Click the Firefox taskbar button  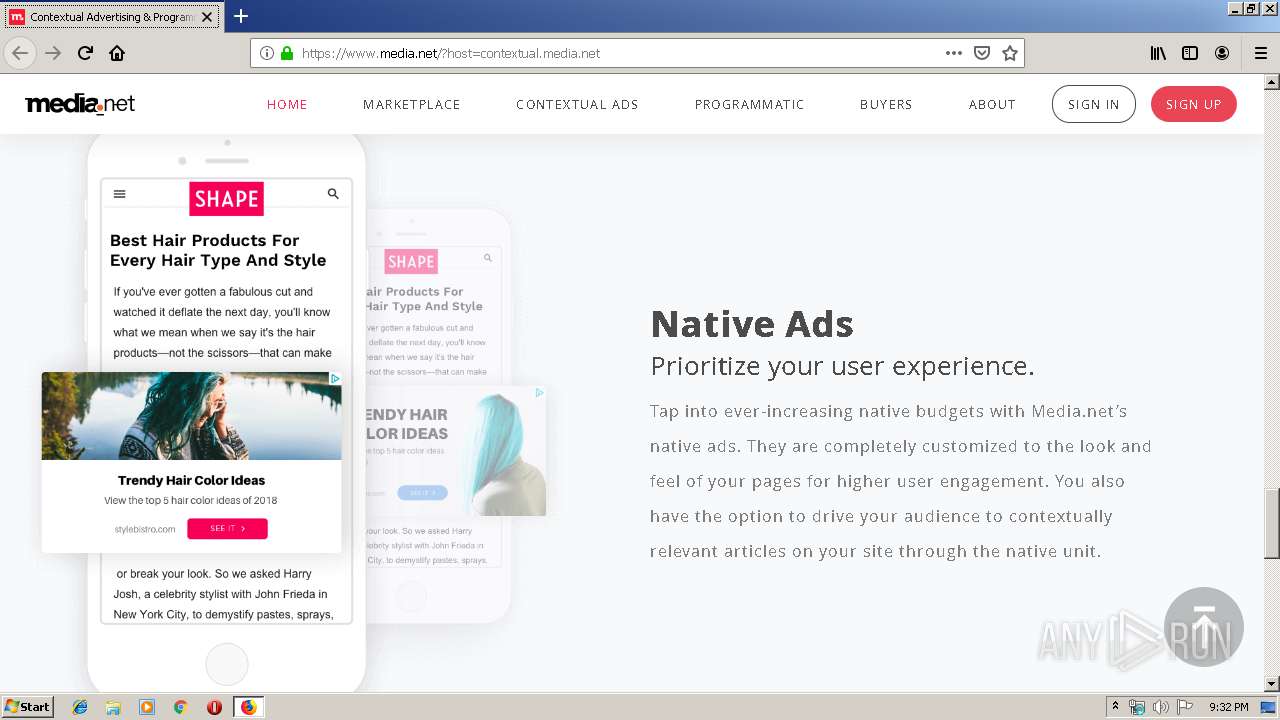coord(248,707)
